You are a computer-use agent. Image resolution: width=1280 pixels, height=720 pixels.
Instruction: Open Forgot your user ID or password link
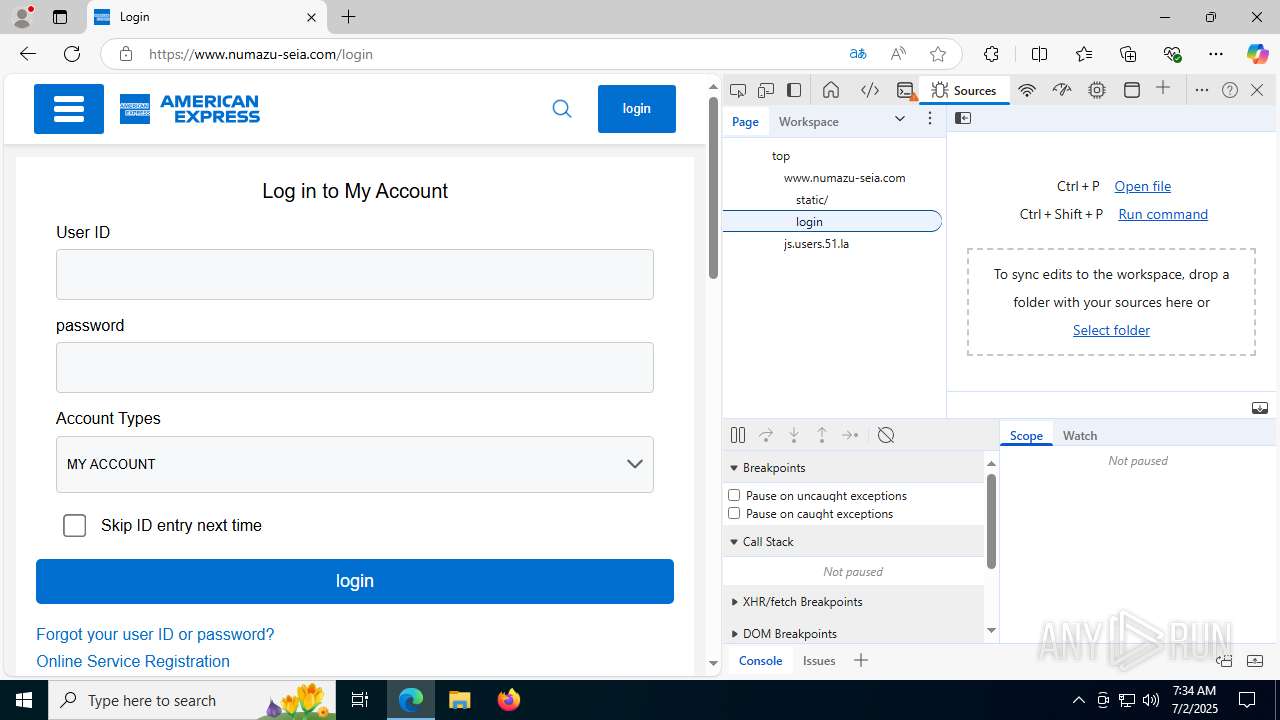155,634
